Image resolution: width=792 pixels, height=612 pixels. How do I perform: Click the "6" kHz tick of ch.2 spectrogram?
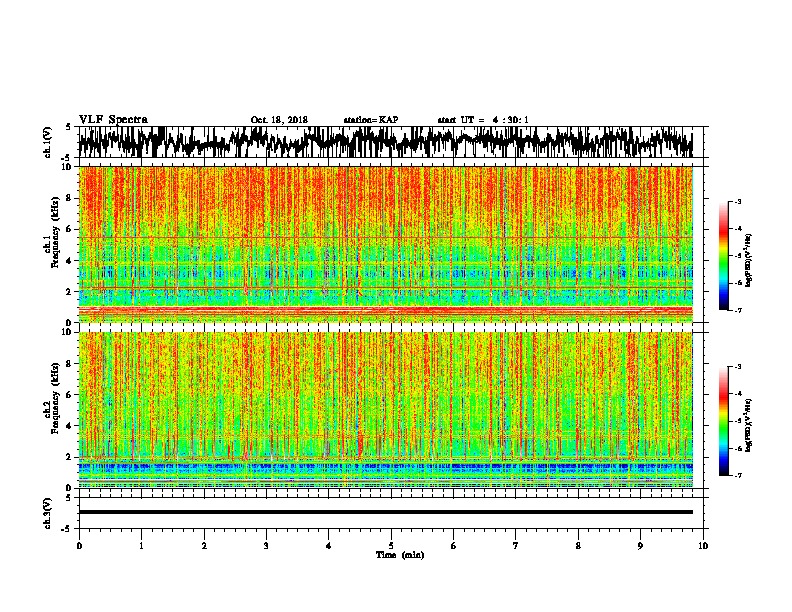pyautogui.click(x=70, y=394)
